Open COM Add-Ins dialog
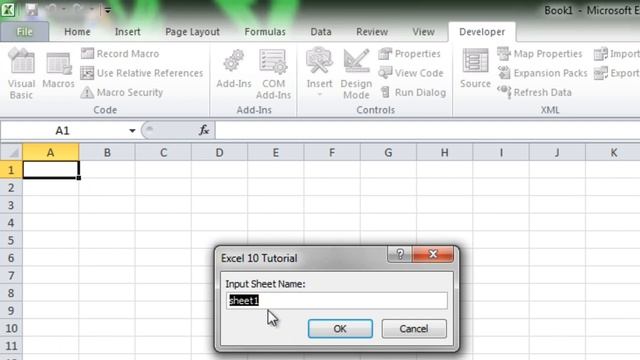 click(x=273, y=73)
